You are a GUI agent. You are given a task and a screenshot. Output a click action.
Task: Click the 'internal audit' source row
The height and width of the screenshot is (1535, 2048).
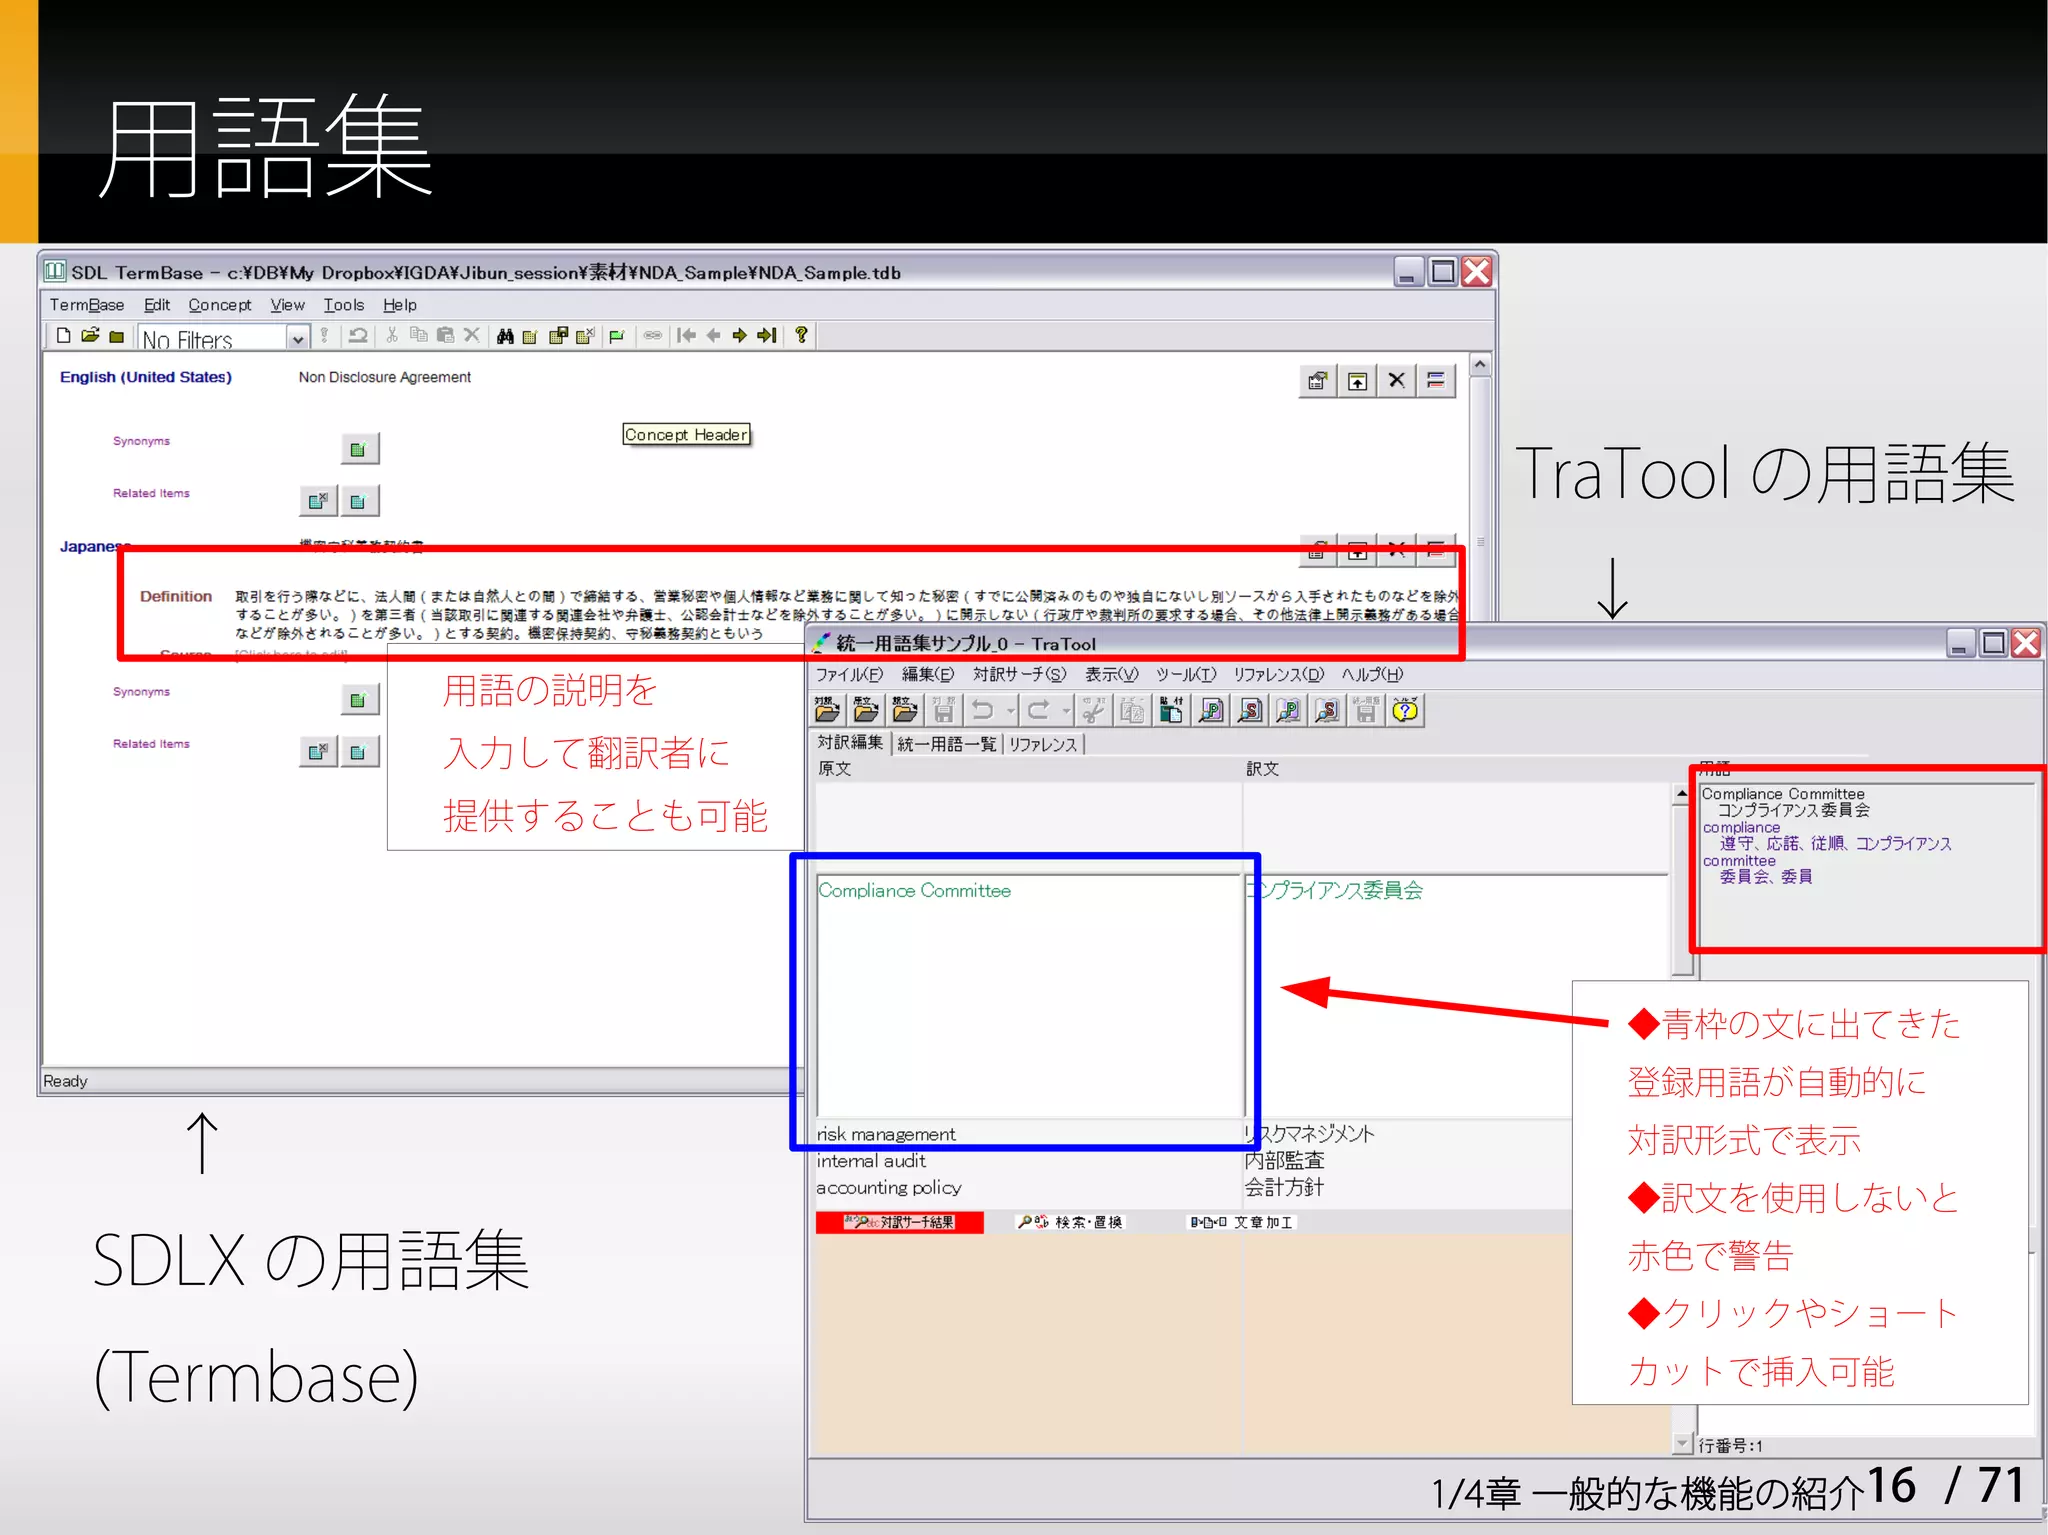(1028, 1161)
